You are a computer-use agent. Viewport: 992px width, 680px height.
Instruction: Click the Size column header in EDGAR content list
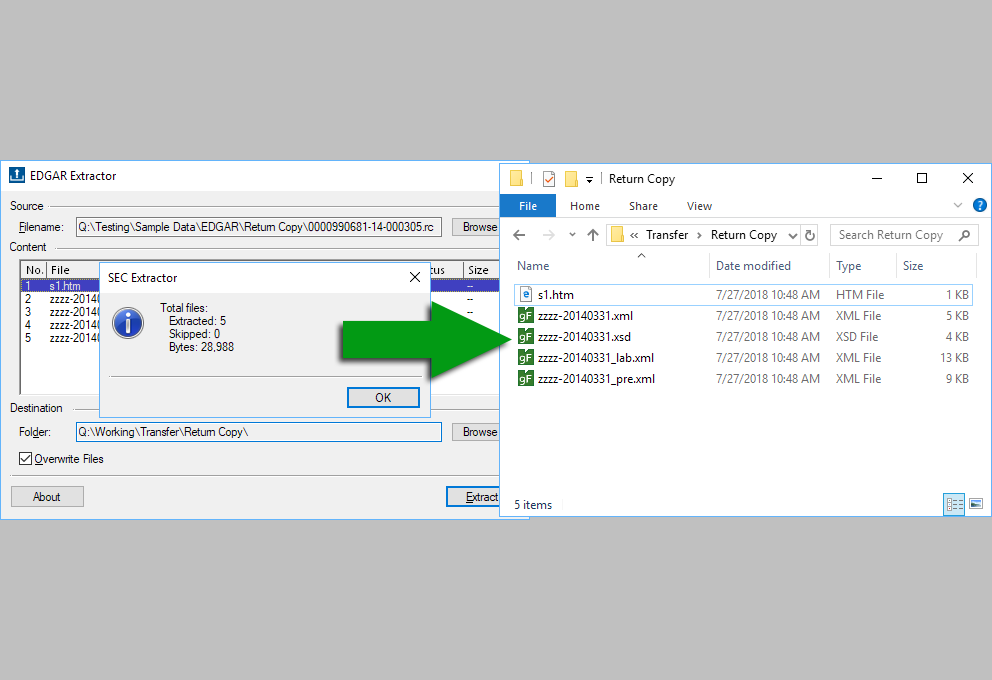481,270
